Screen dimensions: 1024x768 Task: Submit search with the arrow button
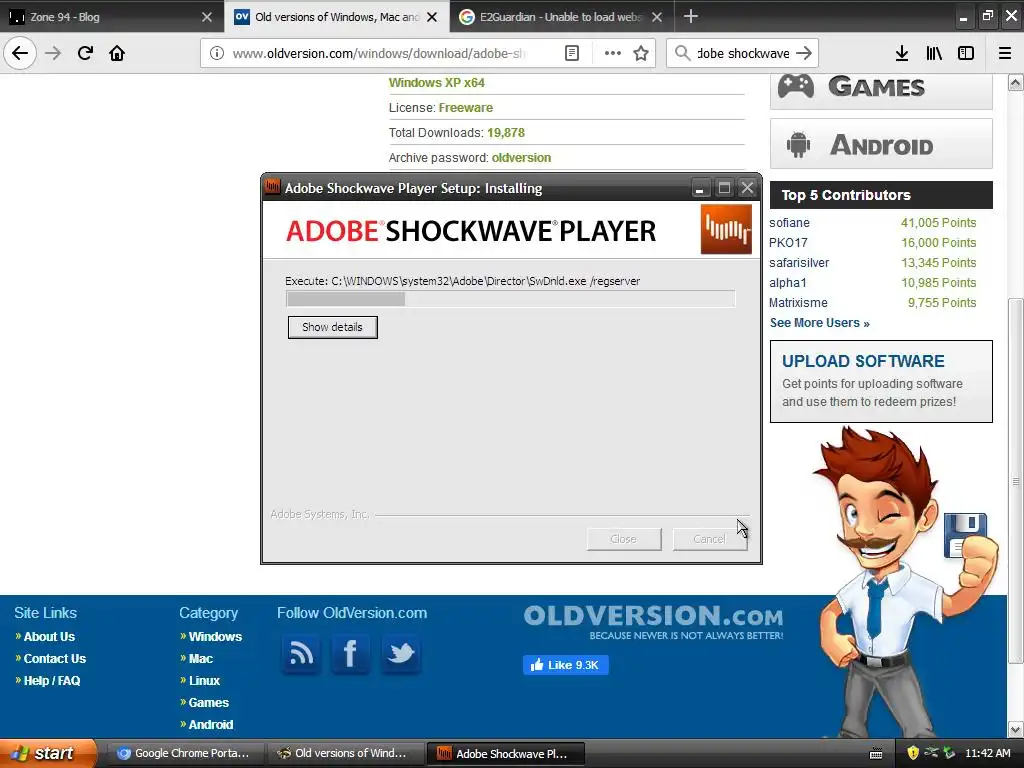coord(804,53)
